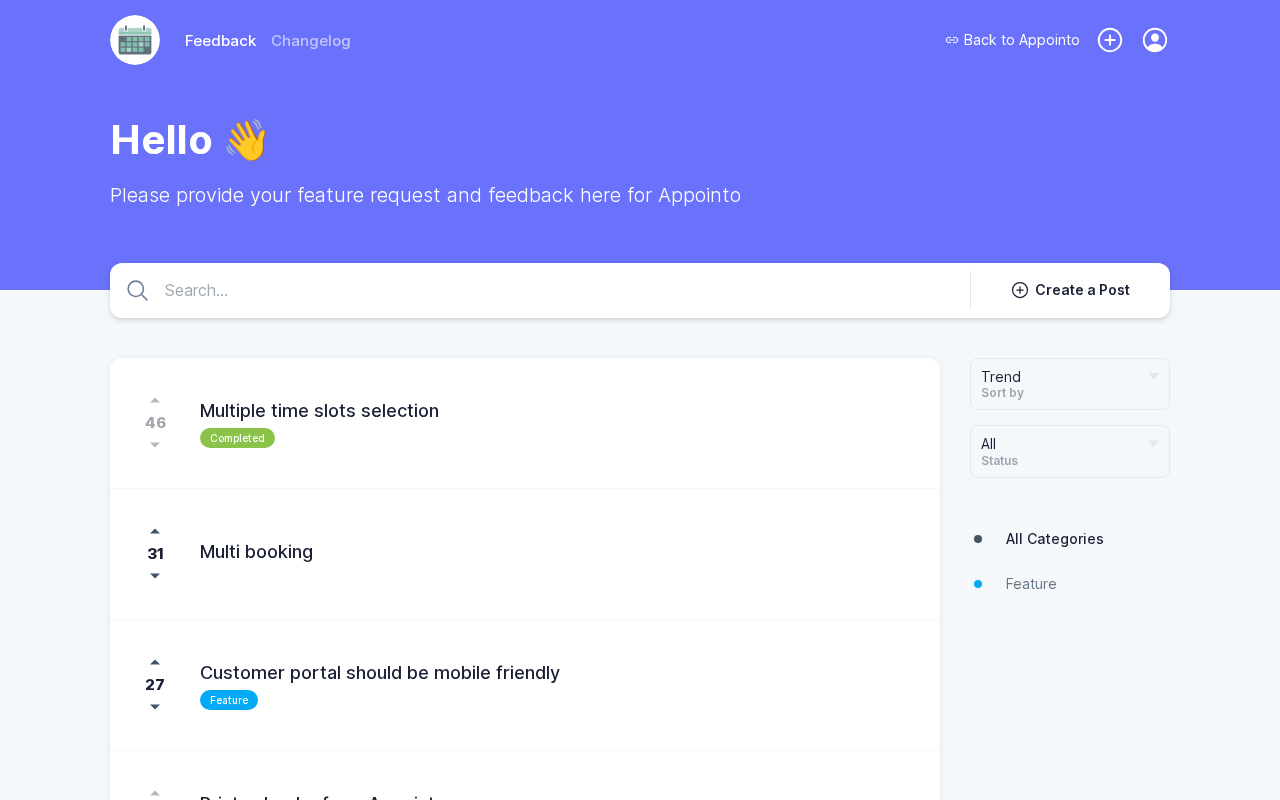The width and height of the screenshot is (1280, 800).
Task: Downvote Customer portal mobile friendly post
Action: click(155, 707)
